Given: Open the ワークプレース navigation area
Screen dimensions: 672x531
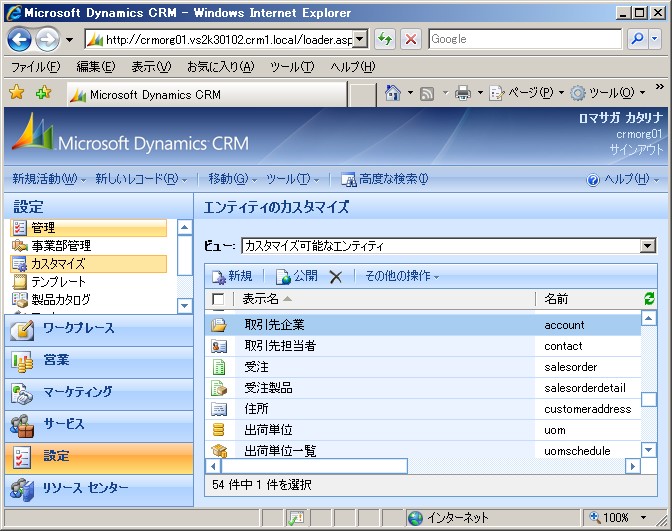Looking at the screenshot, I should point(99,330).
